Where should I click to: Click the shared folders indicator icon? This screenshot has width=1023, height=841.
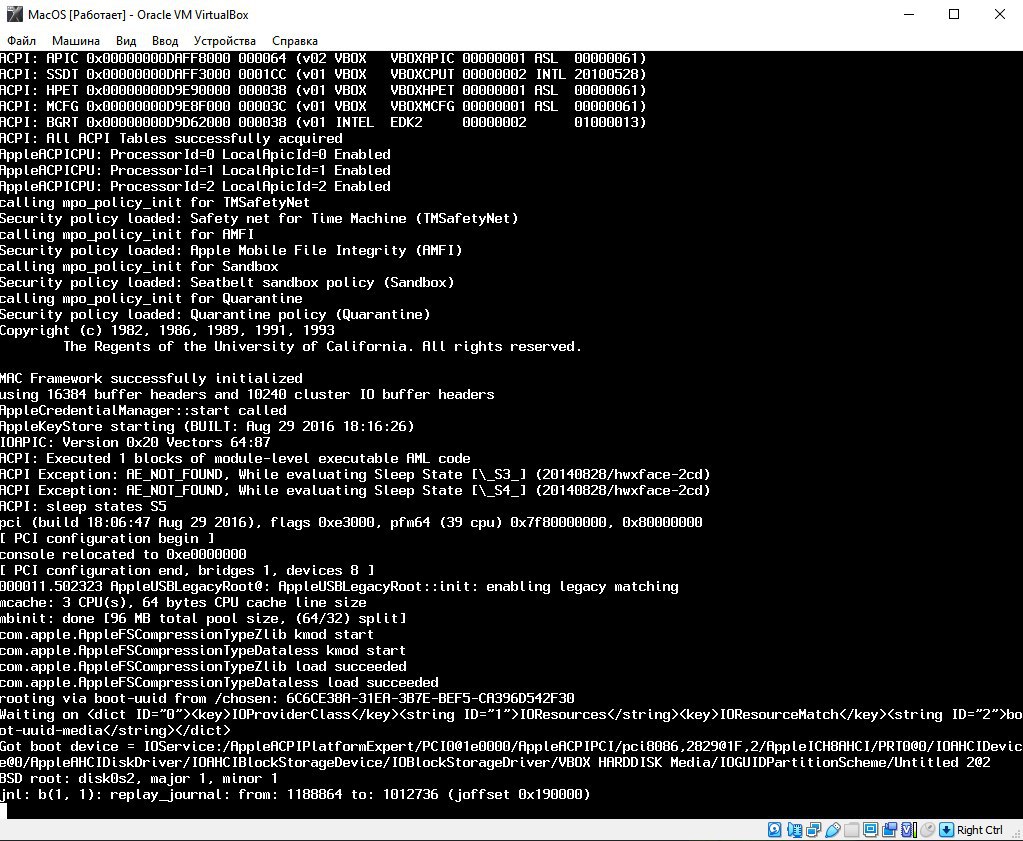tap(851, 830)
